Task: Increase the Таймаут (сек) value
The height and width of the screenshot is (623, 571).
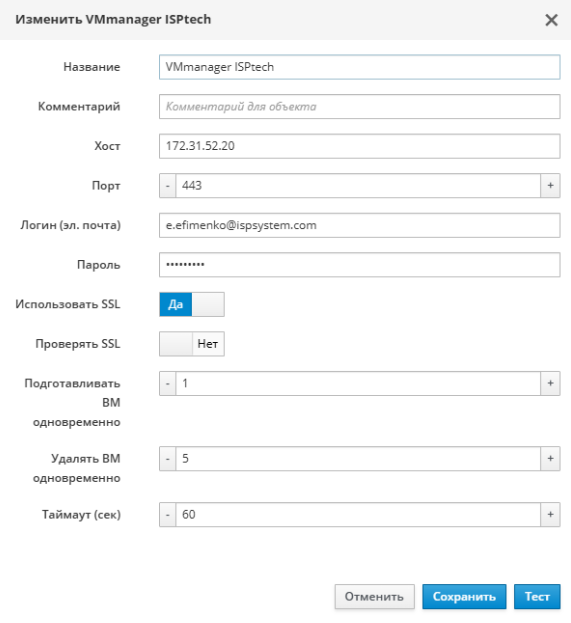Action: pos(550,515)
